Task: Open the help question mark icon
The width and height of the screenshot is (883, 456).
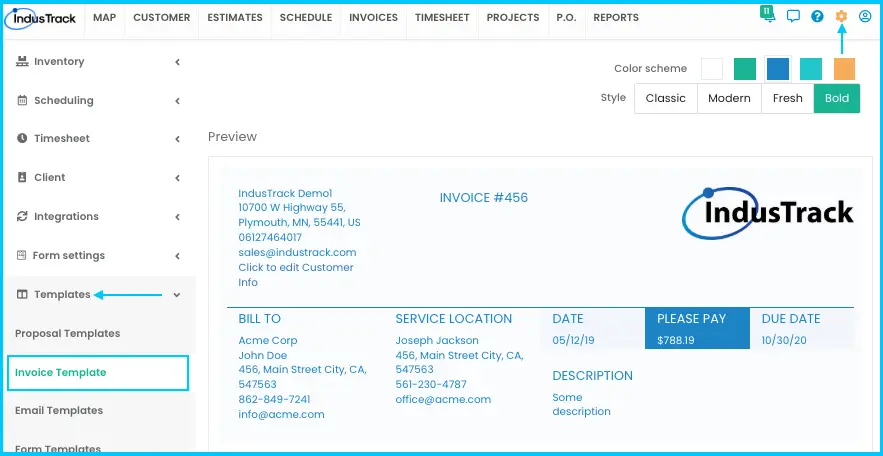Action: point(817,16)
